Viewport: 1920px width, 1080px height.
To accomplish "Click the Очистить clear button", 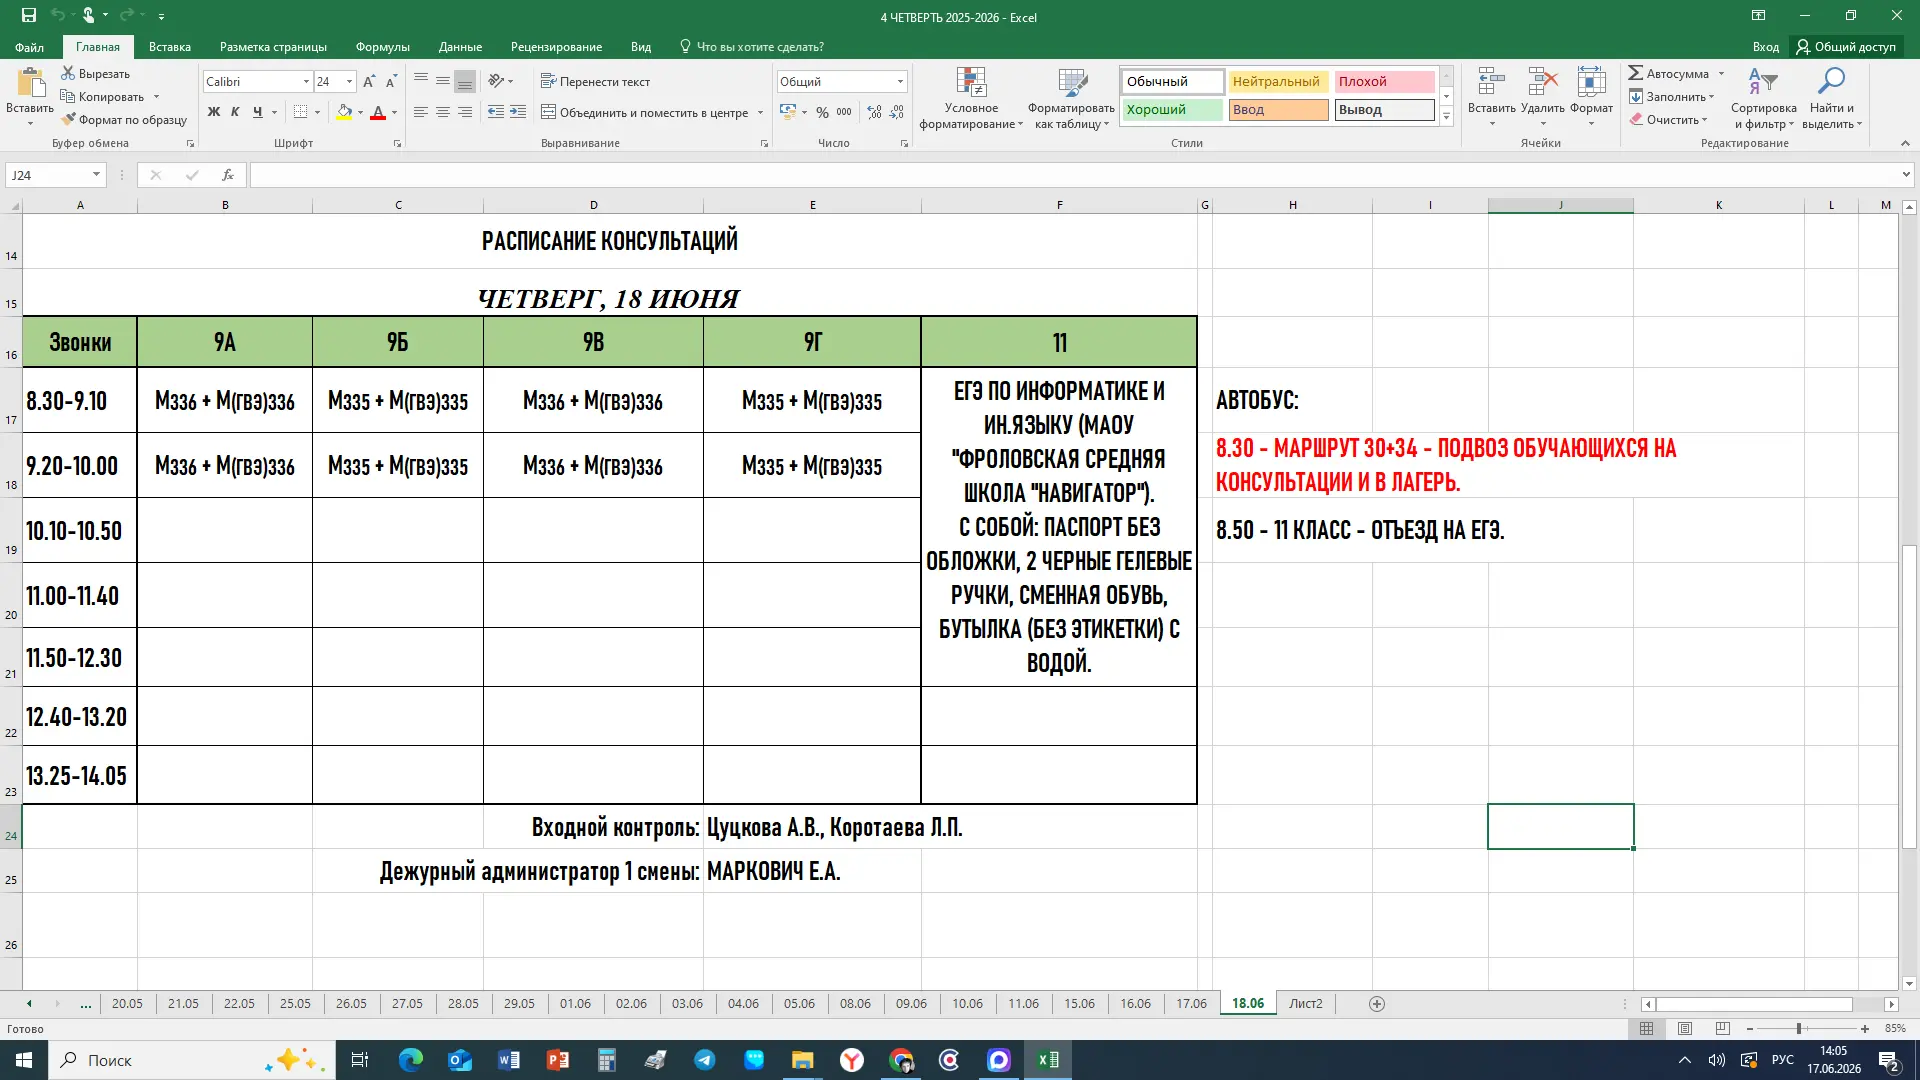I will (1668, 120).
